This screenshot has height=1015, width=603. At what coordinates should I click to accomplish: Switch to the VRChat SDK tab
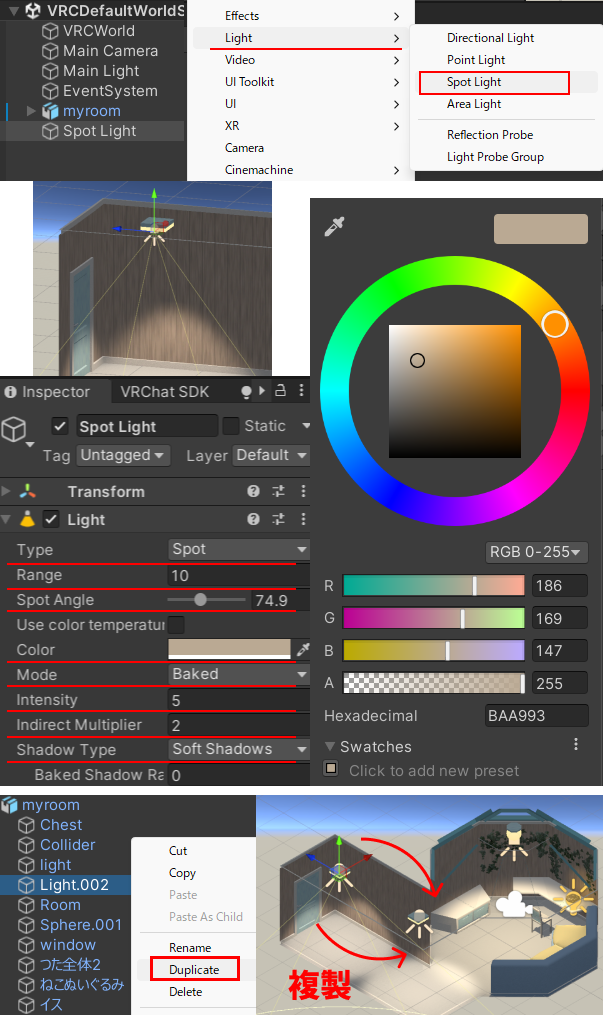point(165,392)
